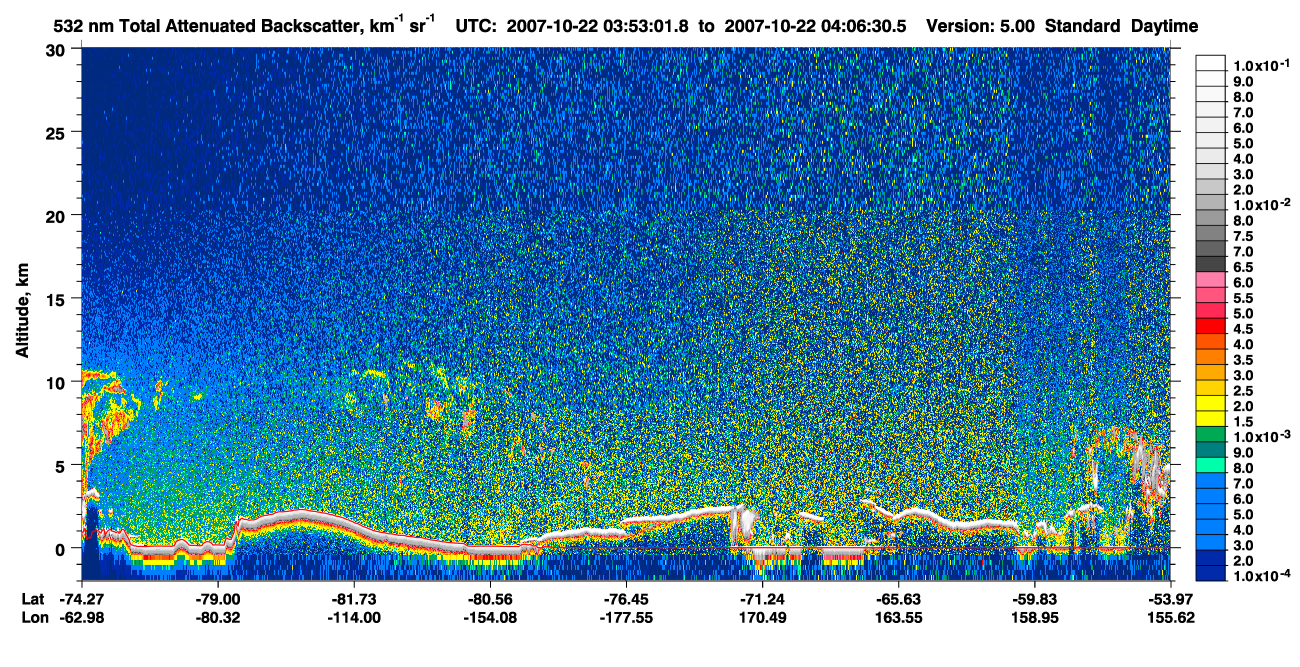Pick the orange swatch beside 3.5
Screen dimensions: 1300x667
1210,356
